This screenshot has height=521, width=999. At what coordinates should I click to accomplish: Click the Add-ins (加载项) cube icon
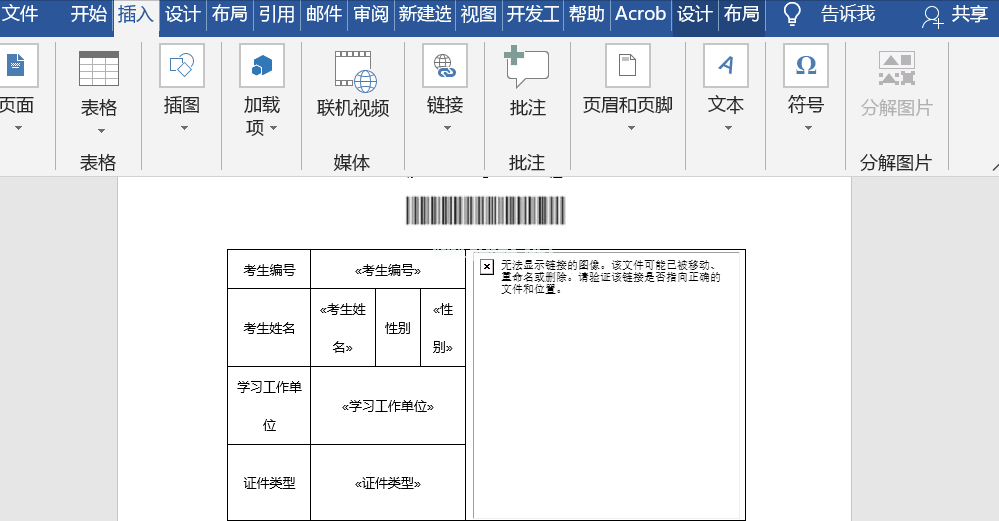tap(262, 66)
